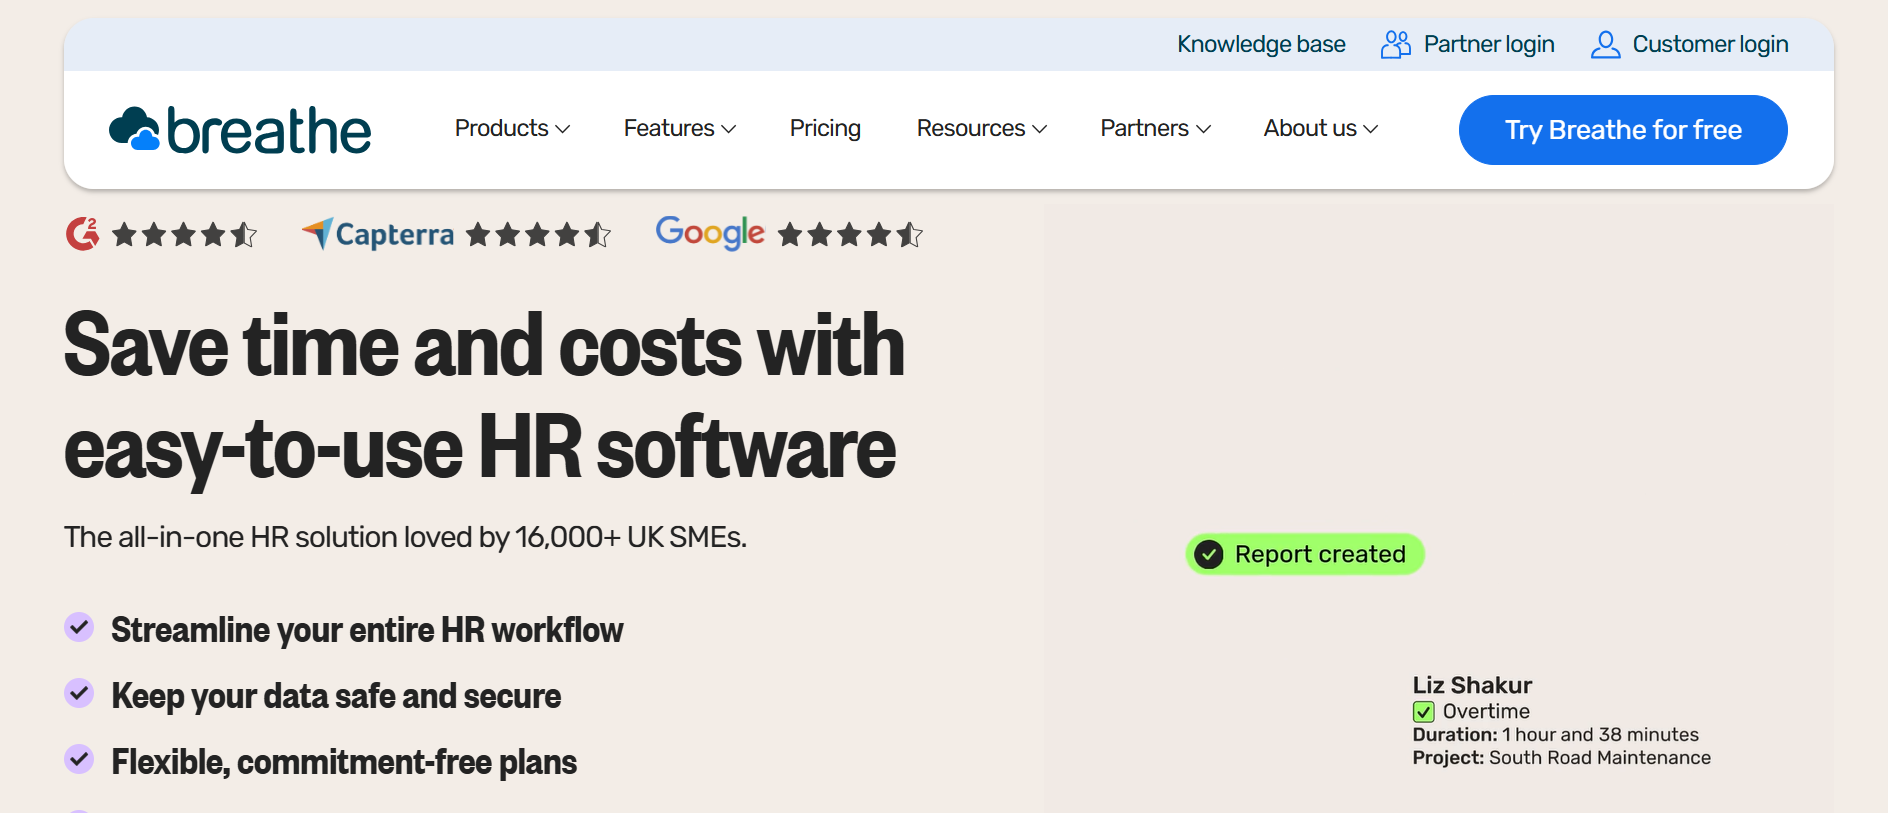Go to Customer login
The image size is (1888, 813).
point(1710,44)
